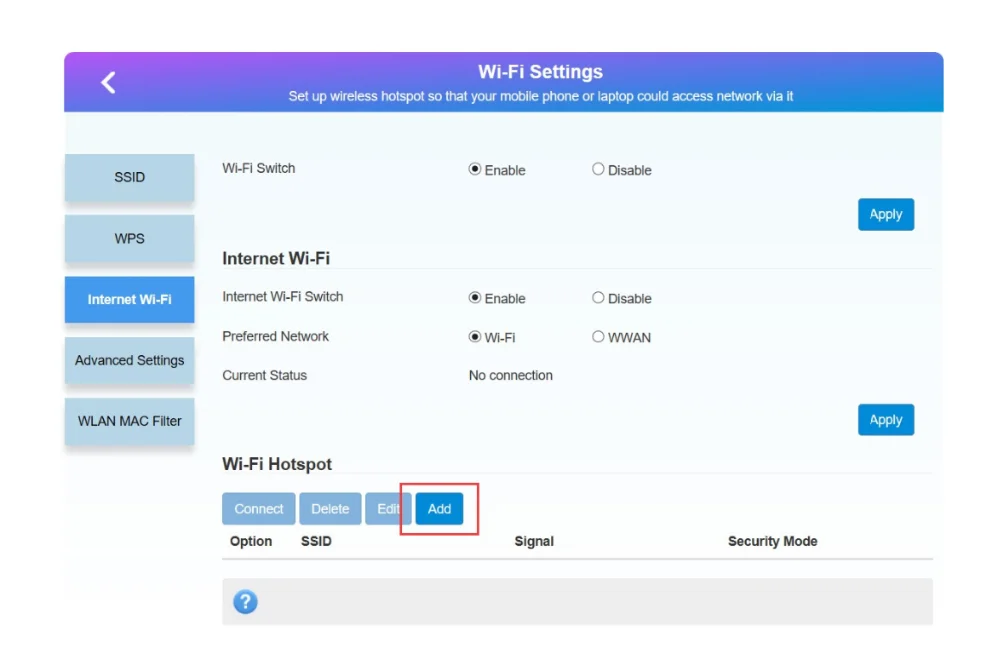Click the Delete hotspot button

(x=330, y=509)
